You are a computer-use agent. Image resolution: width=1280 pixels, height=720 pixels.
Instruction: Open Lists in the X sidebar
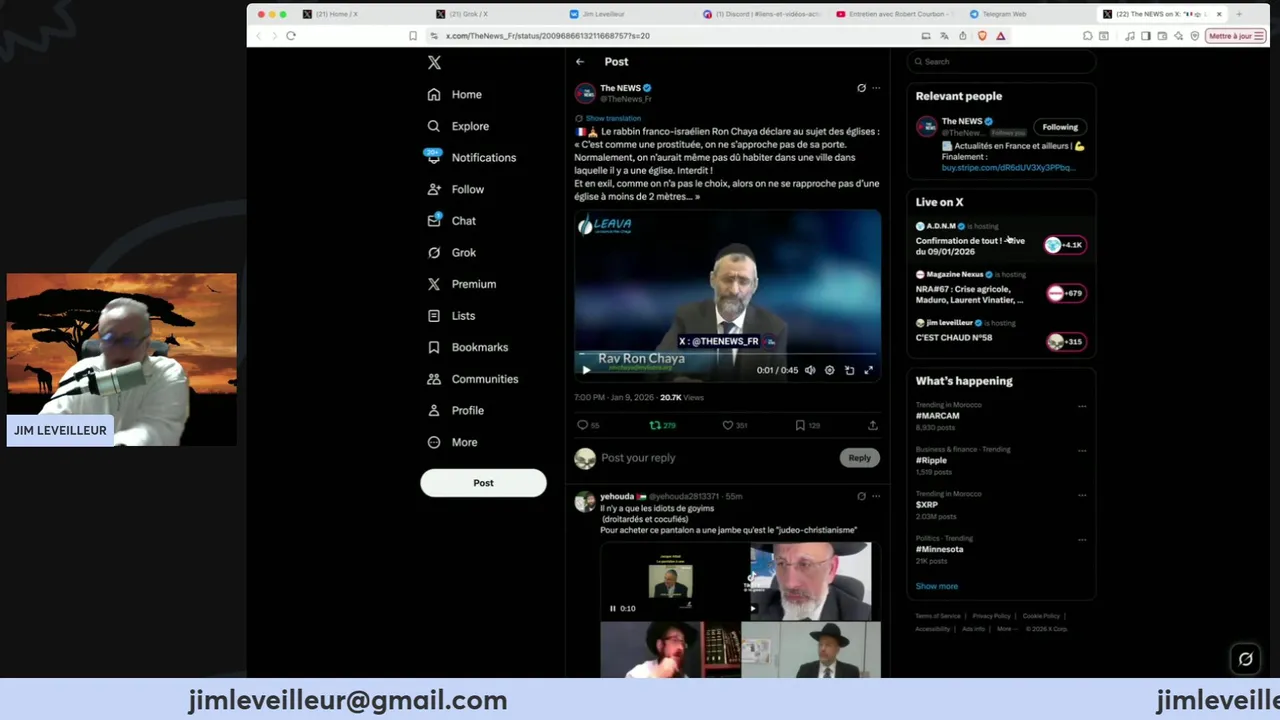pos(451,315)
